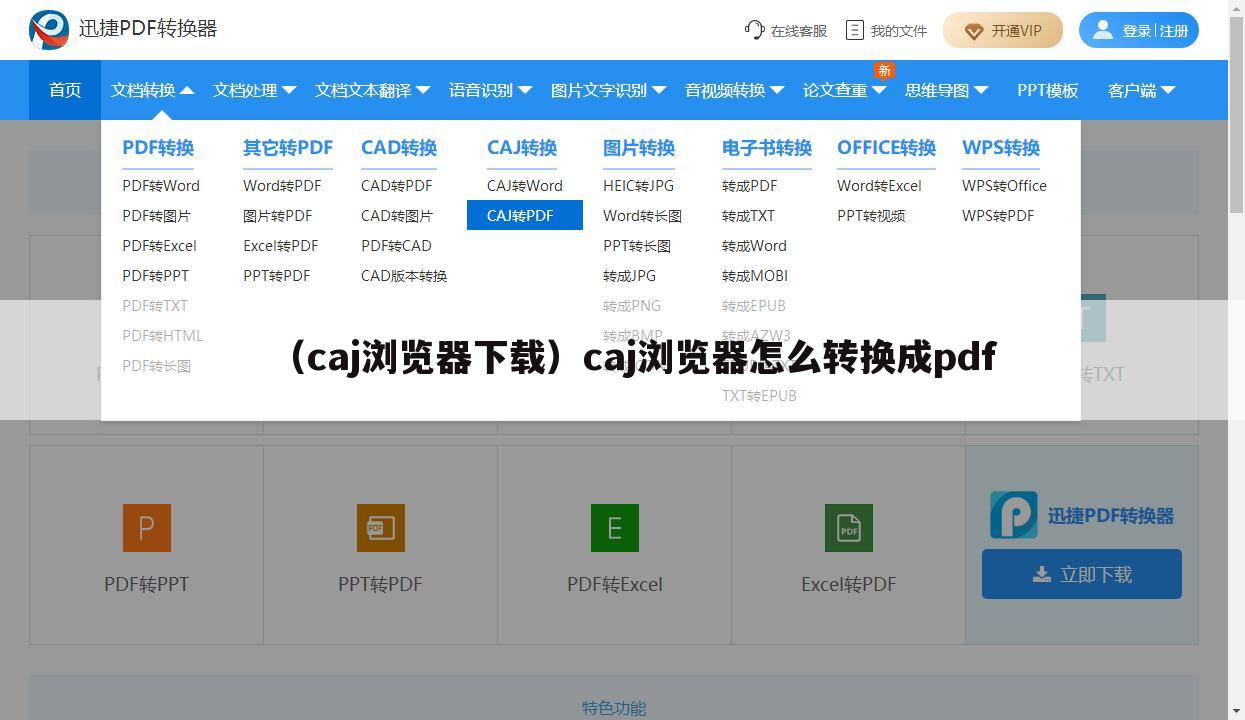Expand the 文档处理 dropdown

289,90
